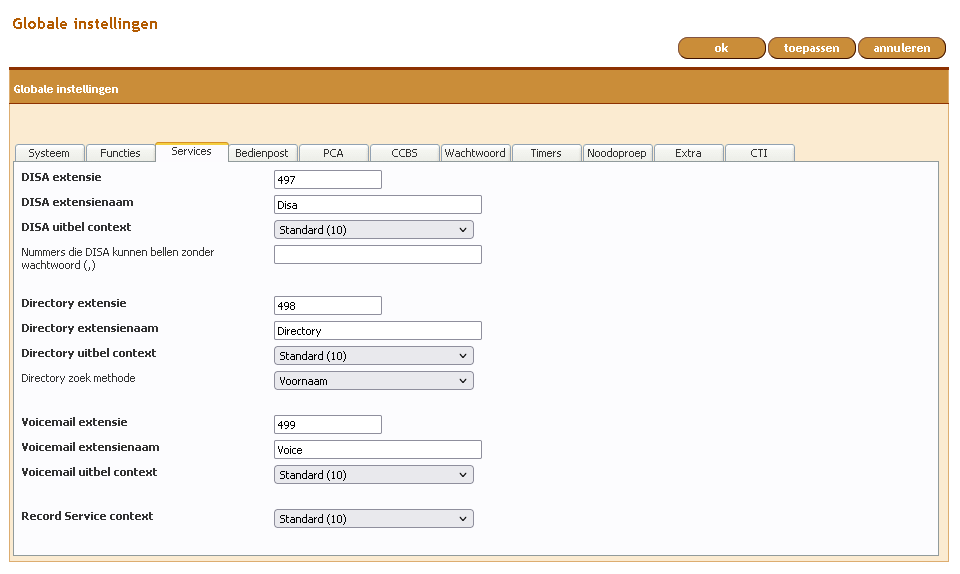Screen dimensions: 960x574
Task: Cancel with the annuleren button
Action: (901, 48)
